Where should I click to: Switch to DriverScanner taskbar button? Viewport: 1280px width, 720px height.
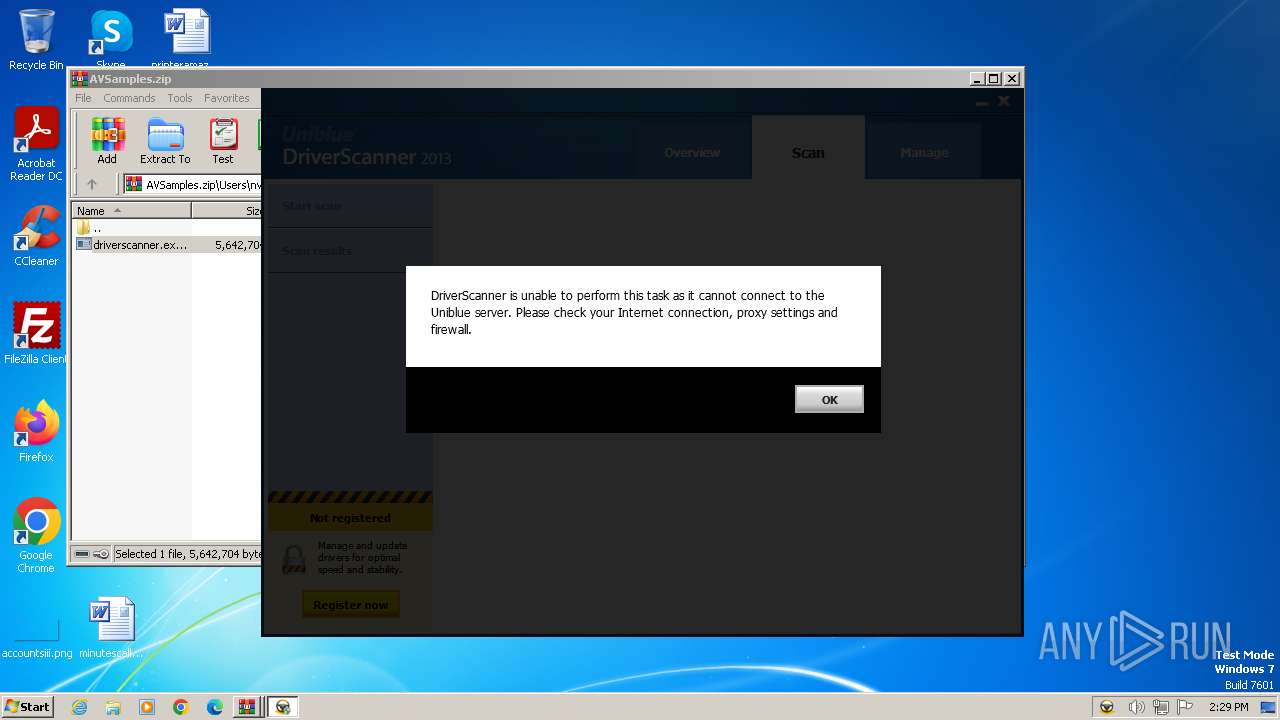click(x=283, y=707)
